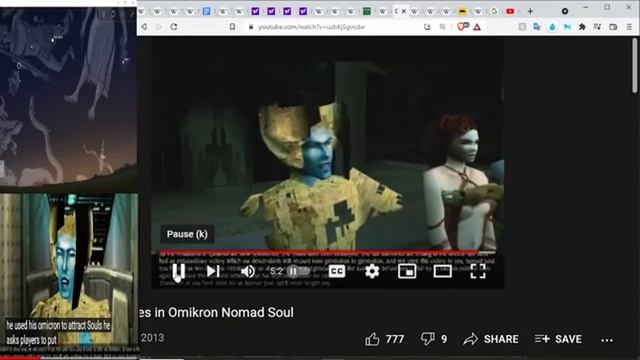
Task: Close the active browser tab
Action: tap(404, 11)
